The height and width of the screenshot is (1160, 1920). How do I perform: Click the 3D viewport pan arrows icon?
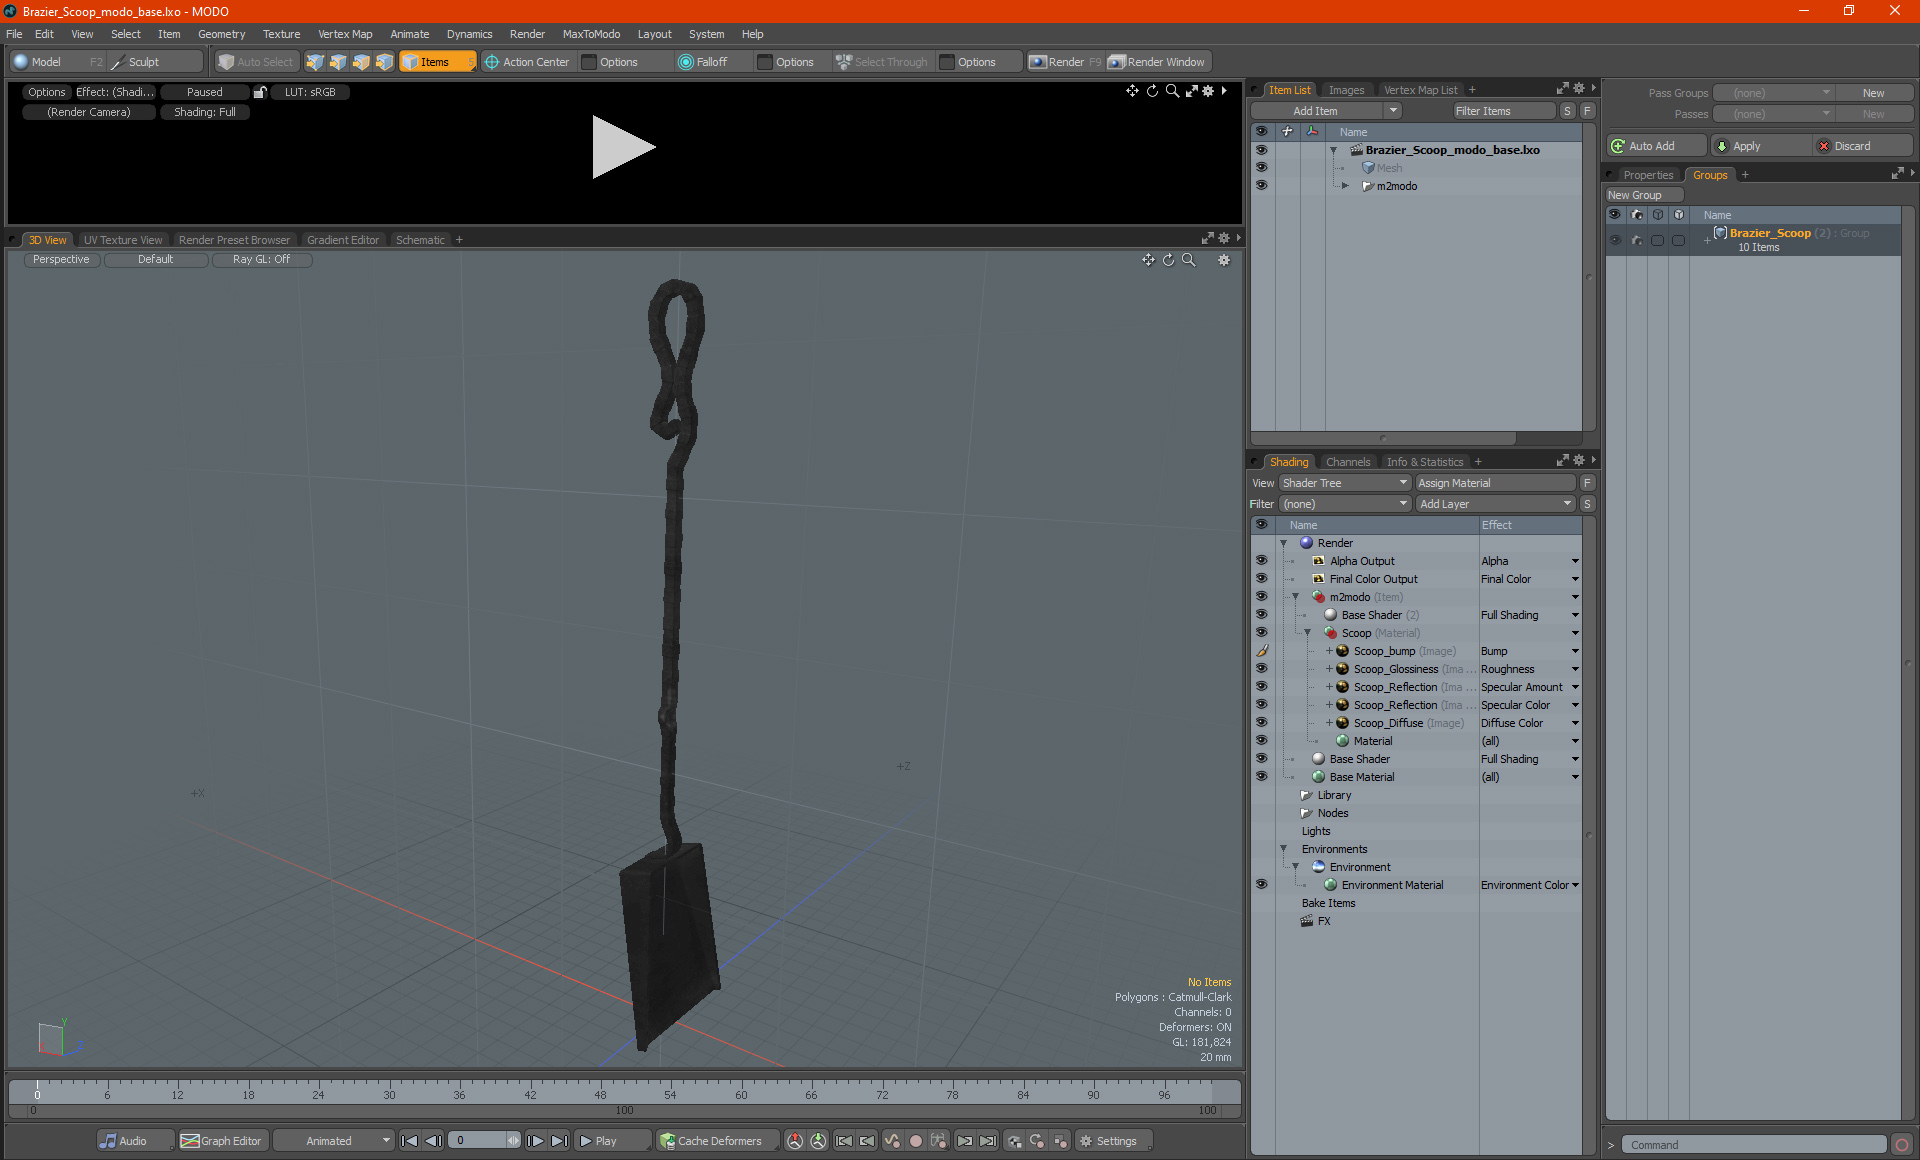click(x=1148, y=260)
